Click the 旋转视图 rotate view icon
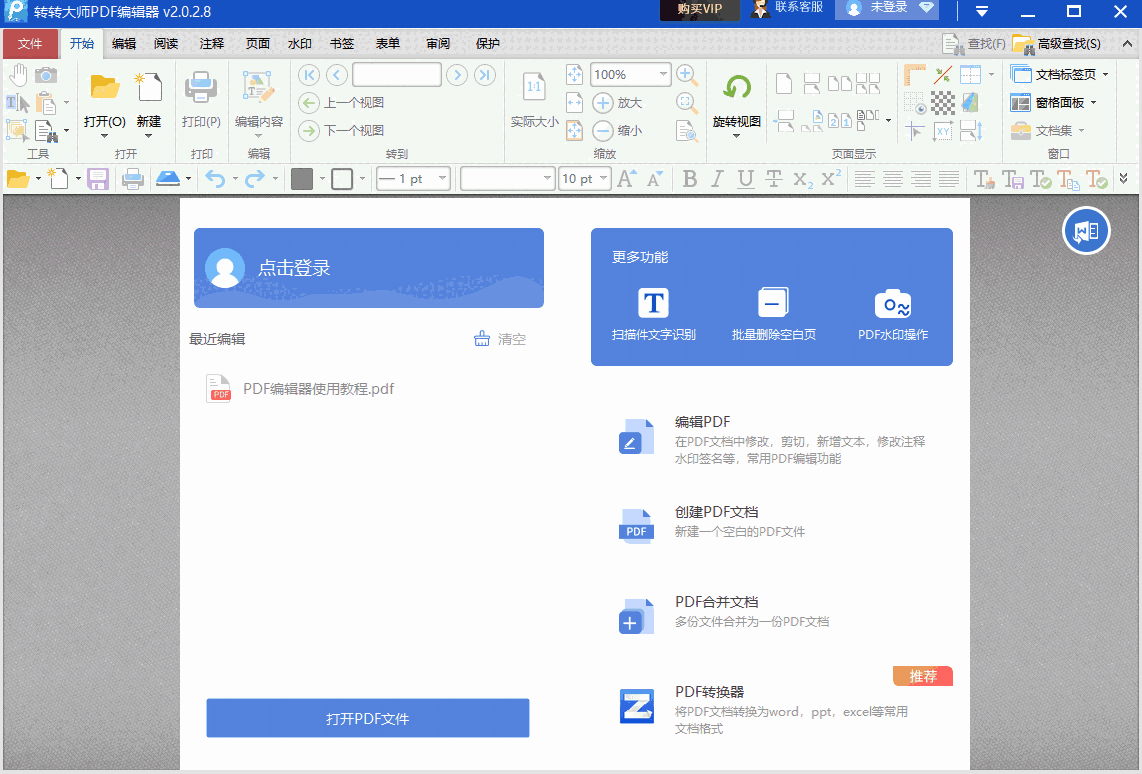This screenshot has height=774, width=1142. [x=736, y=88]
